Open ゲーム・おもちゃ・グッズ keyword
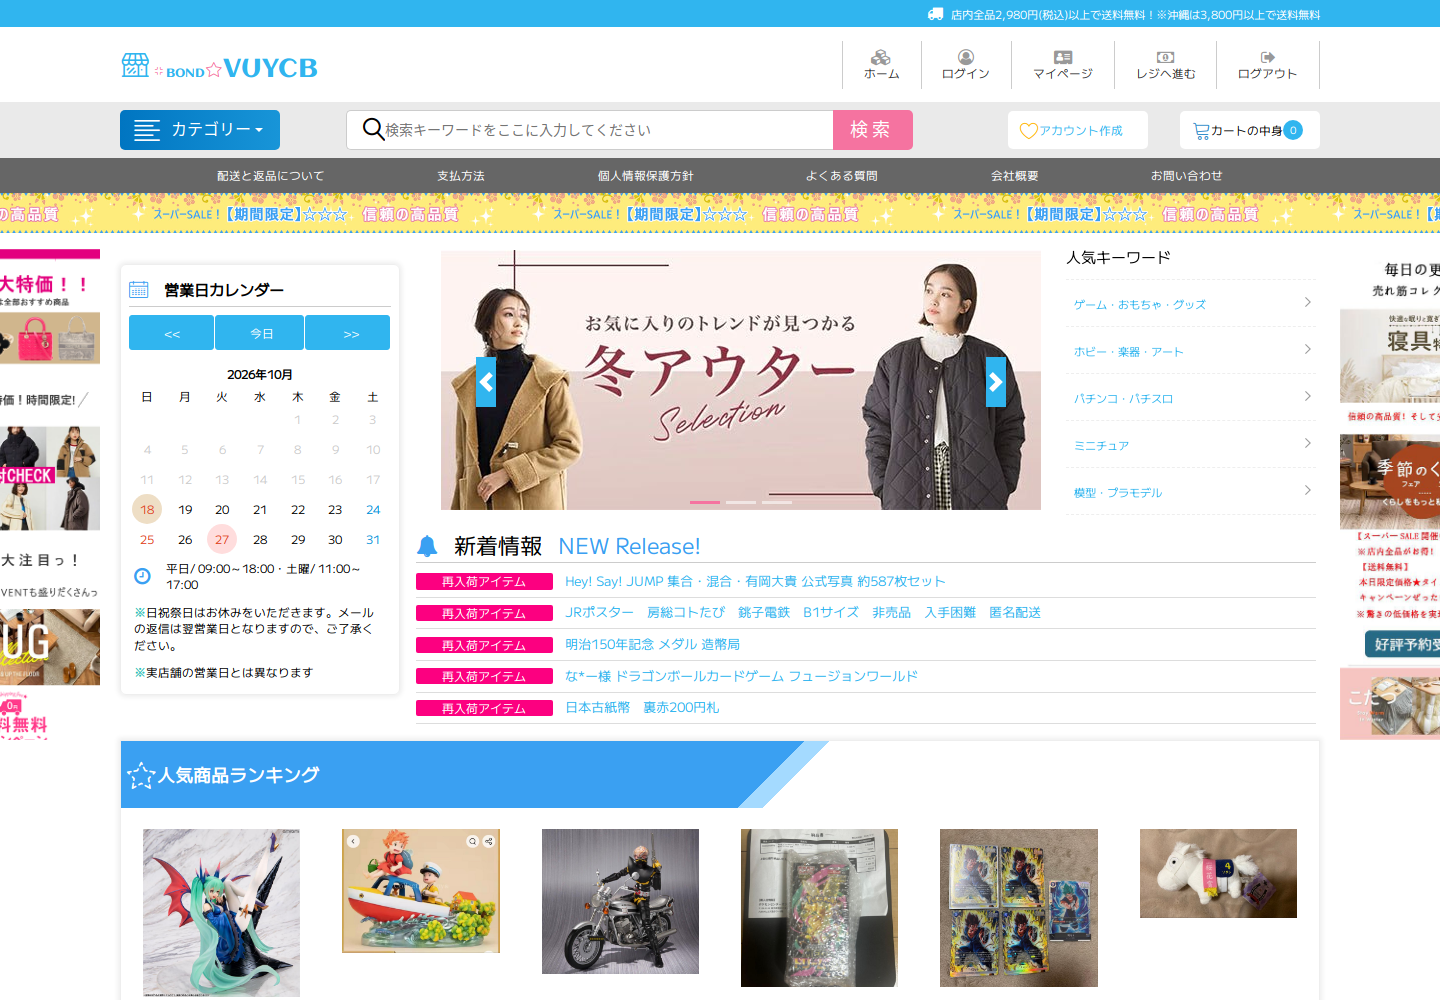 coord(1140,305)
